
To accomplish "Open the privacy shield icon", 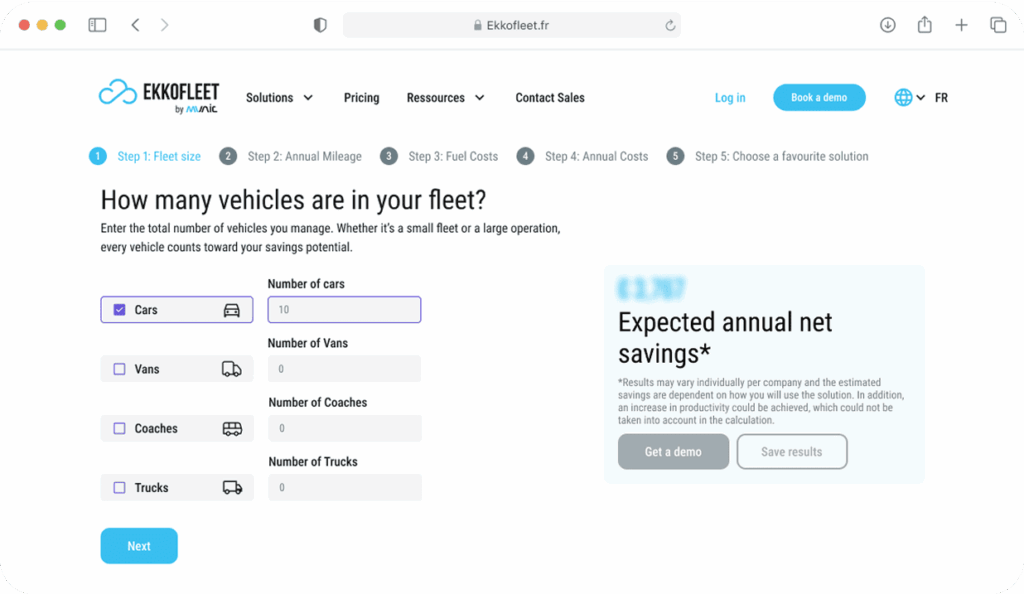I will [x=320, y=25].
